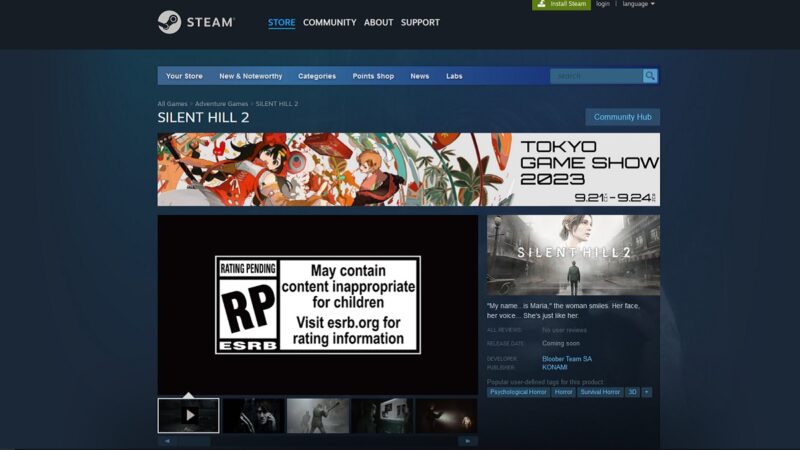Image resolution: width=800 pixels, height=450 pixels.
Task: Select the flashlight scene screenshot thumbnail
Action: 446,416
